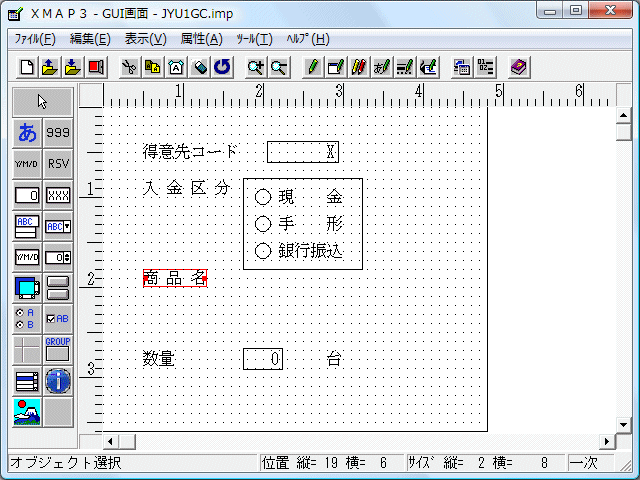Click the 得意先コード input field
The image size is (640, 480).
pyautogui.click(x=303, y=152)
